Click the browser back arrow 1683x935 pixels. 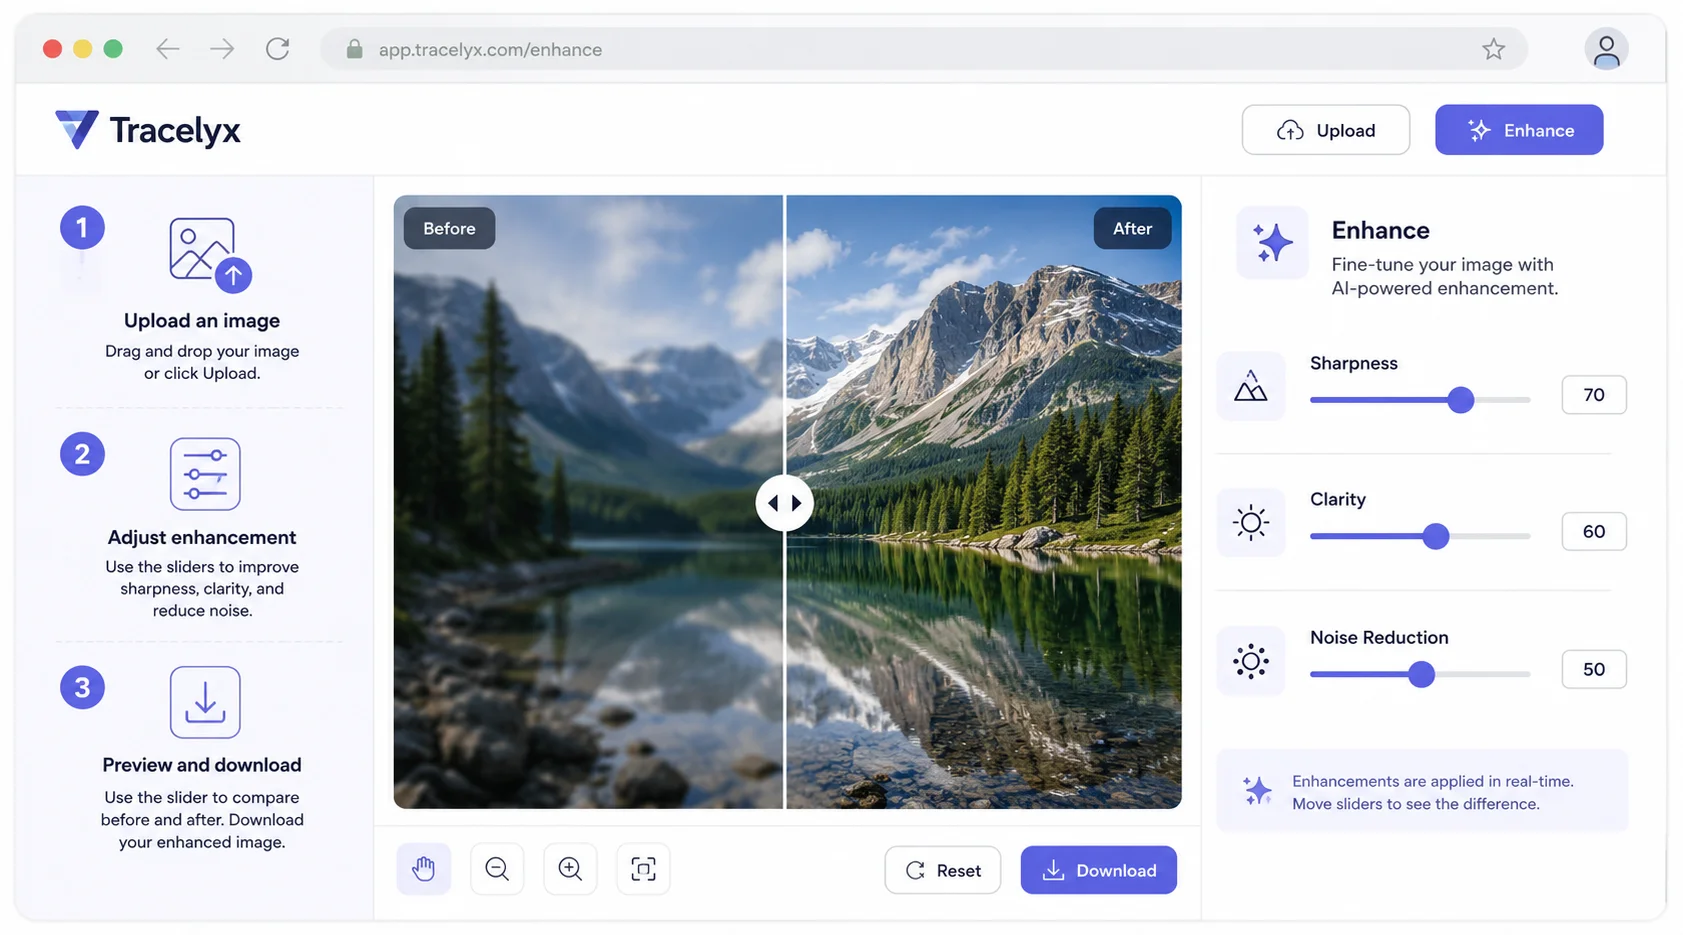pyautogui.click(x=167, y=49)
